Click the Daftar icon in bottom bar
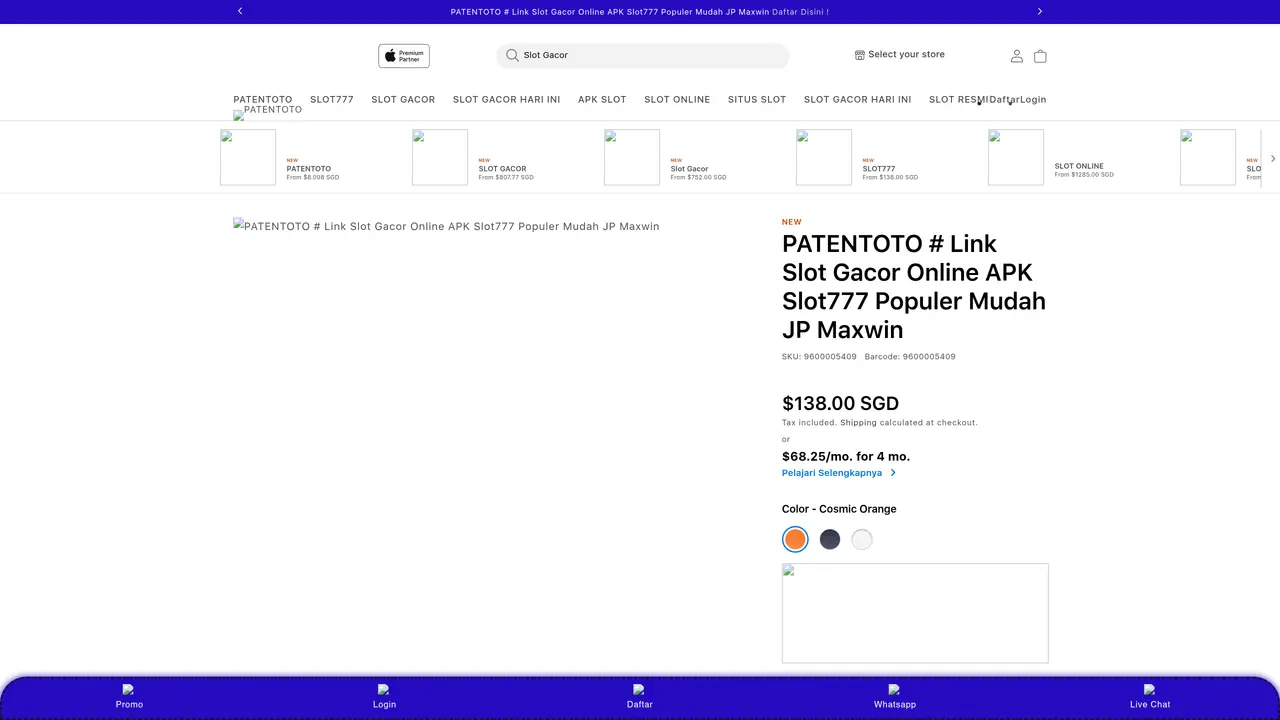 639,689
